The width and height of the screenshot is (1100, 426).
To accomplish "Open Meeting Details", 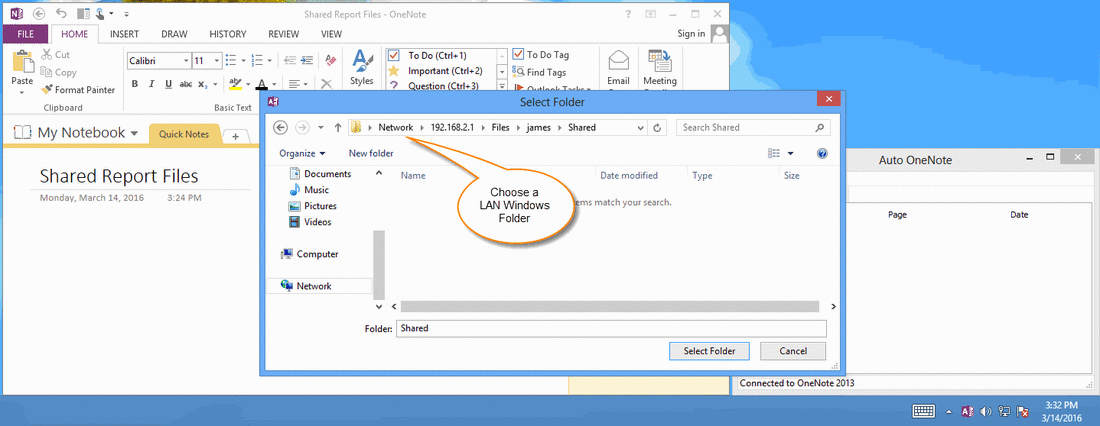I will (x=660, y=69).
